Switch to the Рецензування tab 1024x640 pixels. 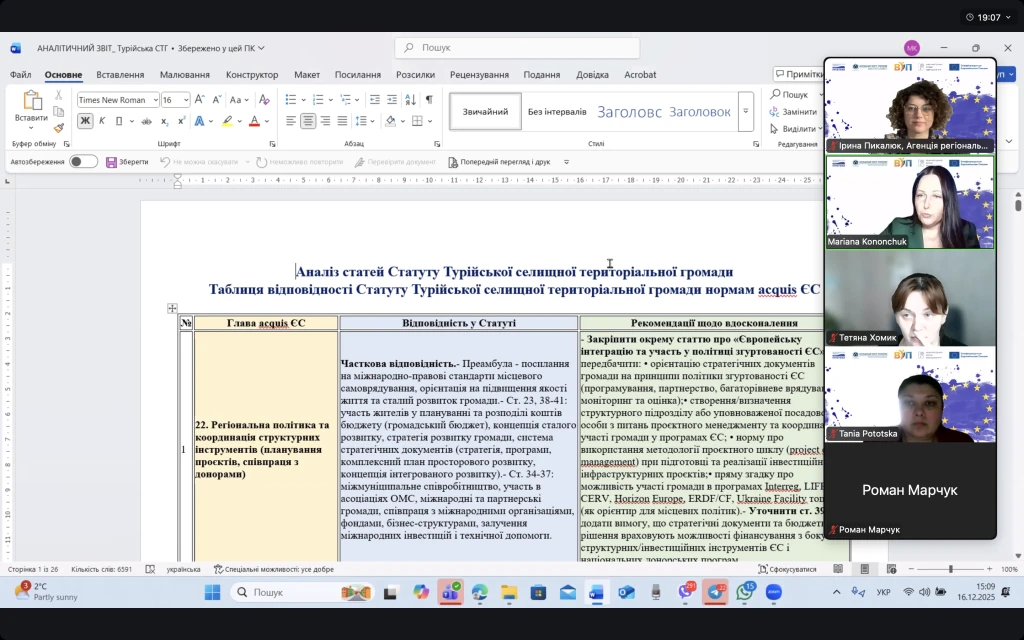pos(479,75)
